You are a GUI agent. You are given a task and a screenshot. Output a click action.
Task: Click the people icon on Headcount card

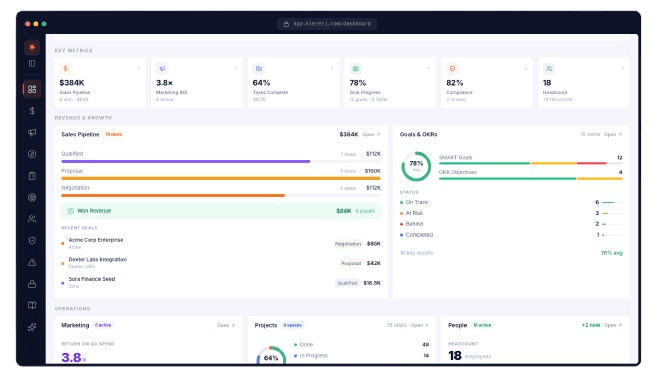coord(549,68)
